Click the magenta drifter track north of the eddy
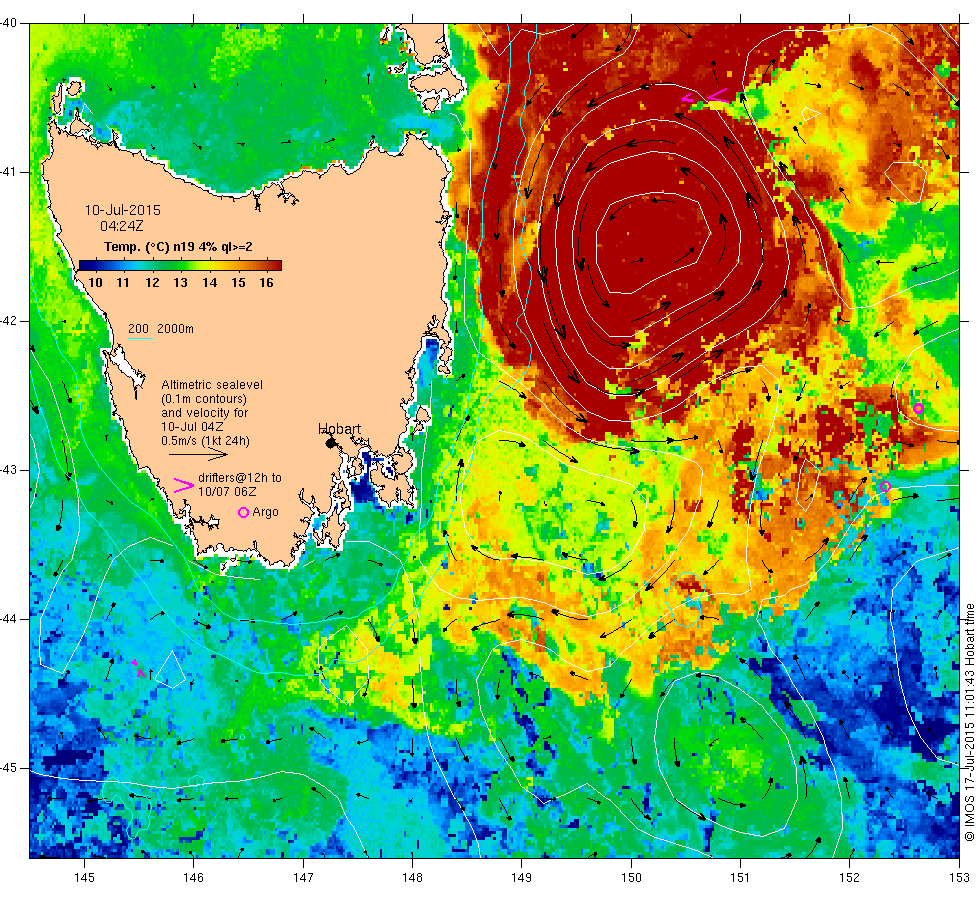 706,97
